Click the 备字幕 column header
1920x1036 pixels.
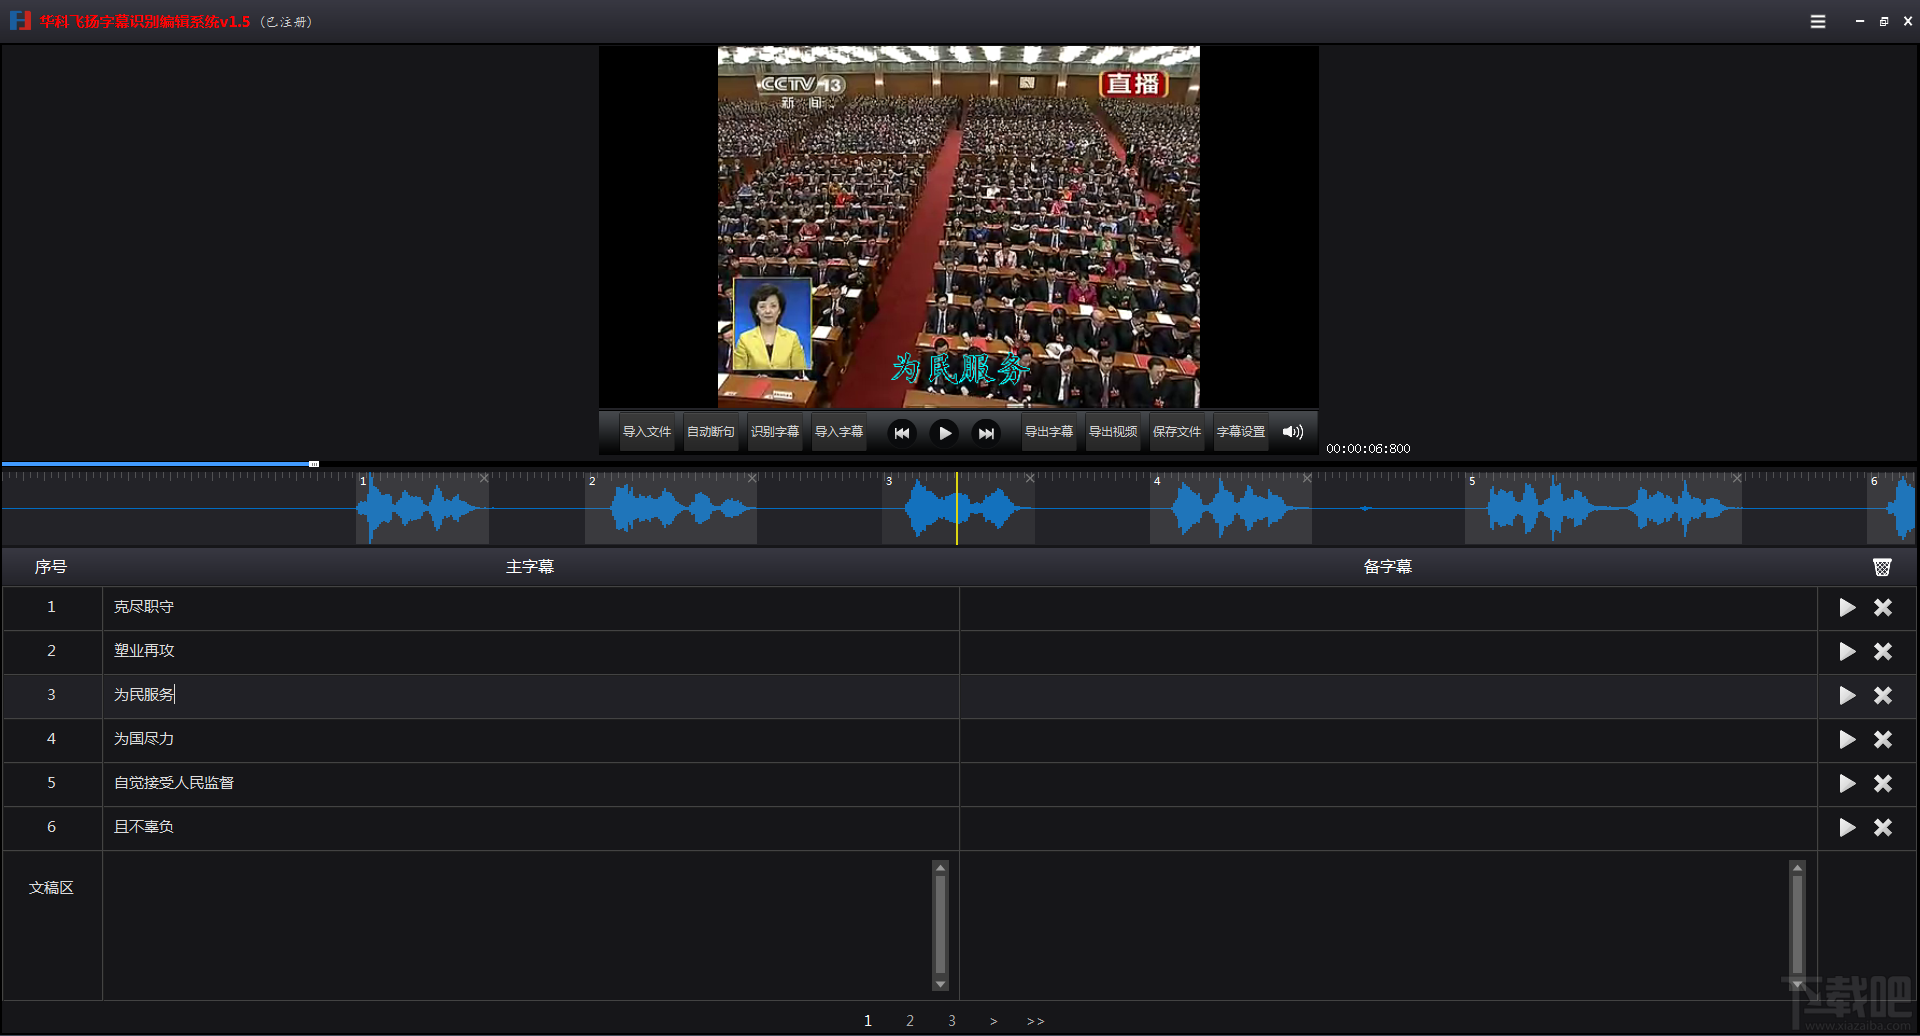click(x=1388, y=567)
